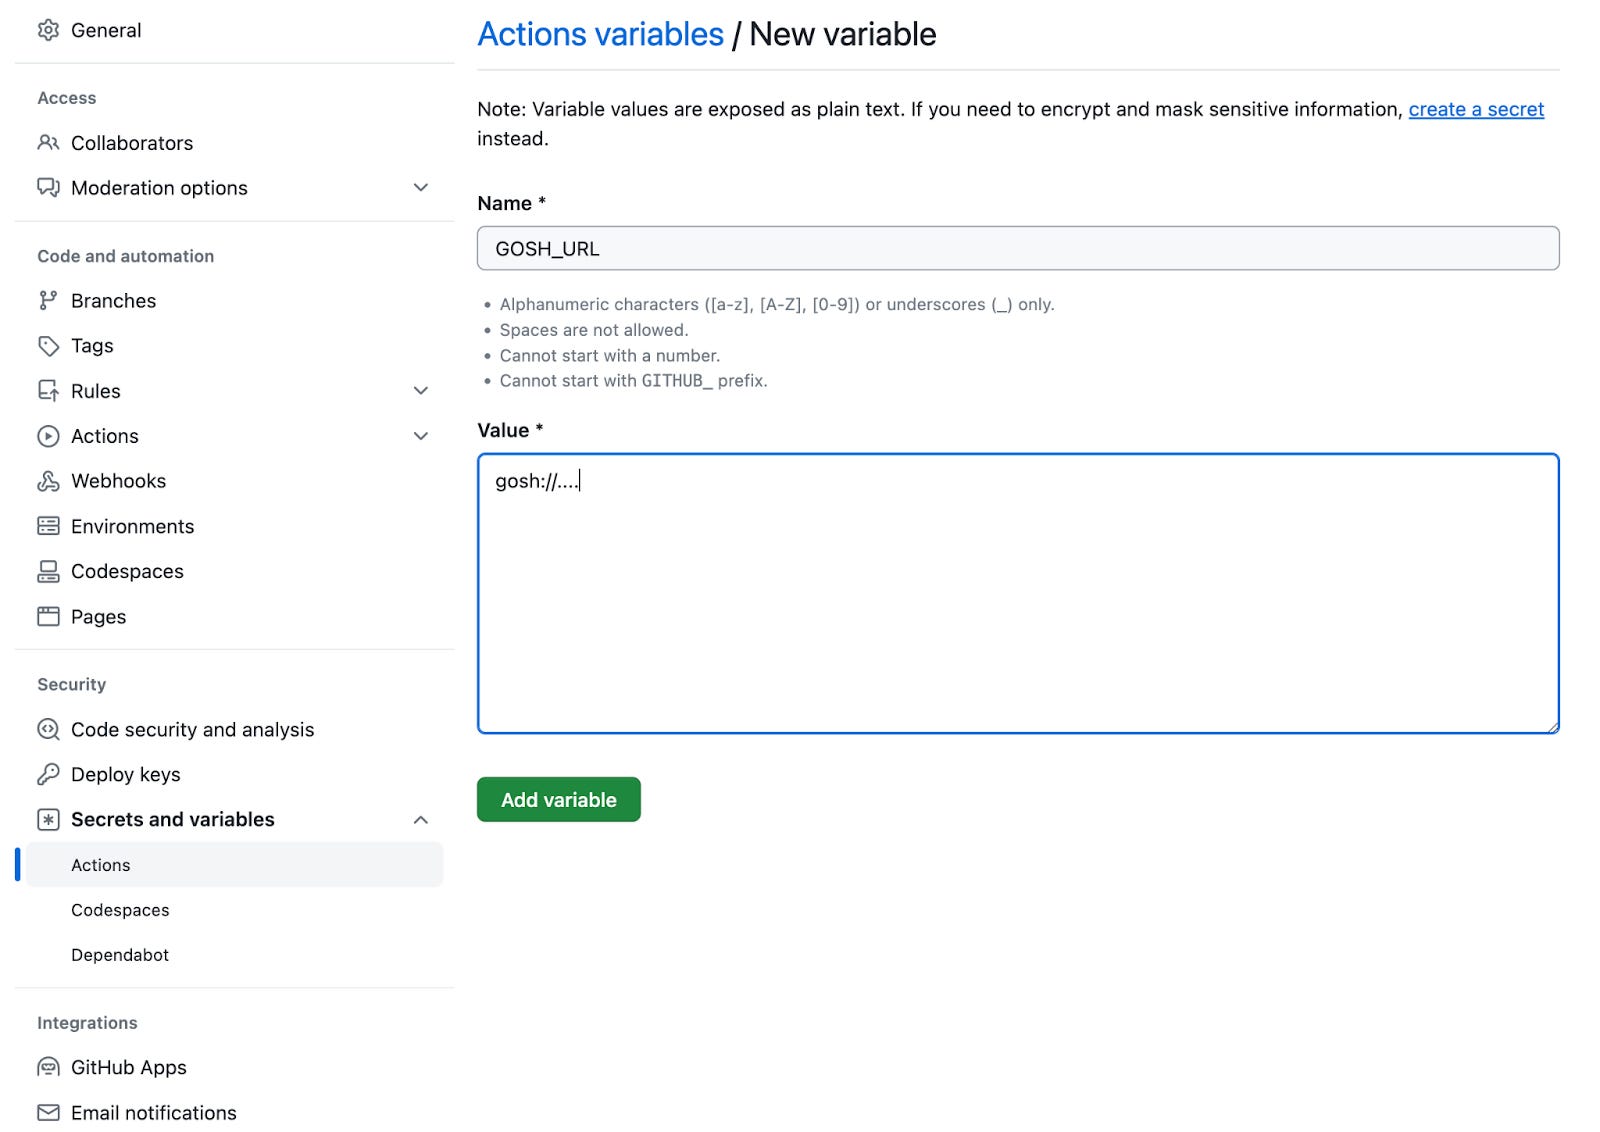Click the Code security shield icon
Screen dimensions: 1600x1132
click(48, 729)
